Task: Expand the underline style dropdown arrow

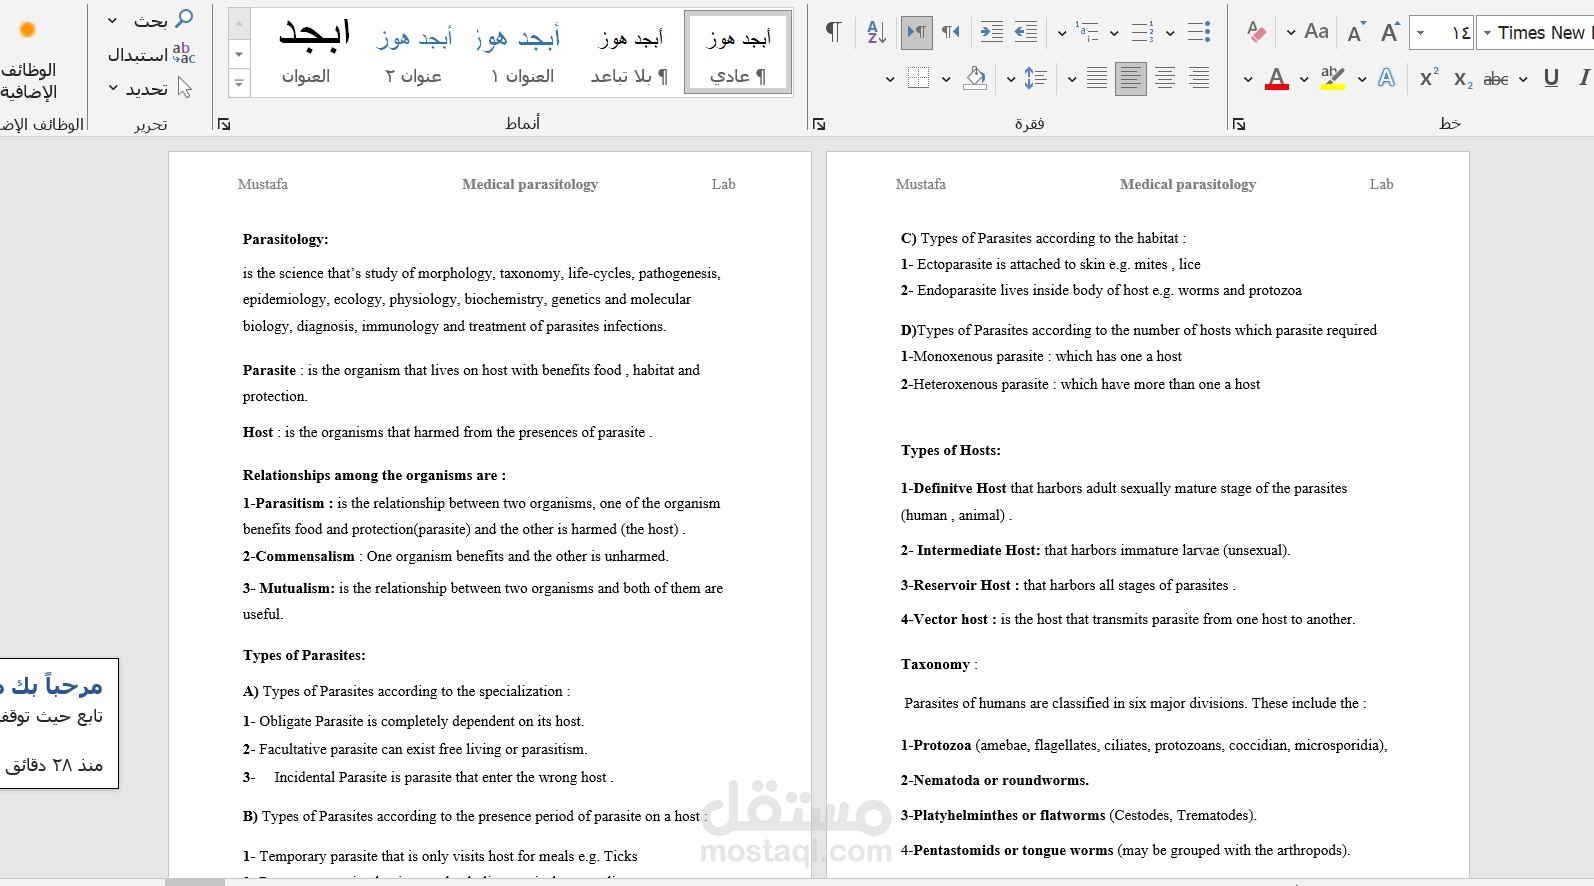Action: [1523, 79]
